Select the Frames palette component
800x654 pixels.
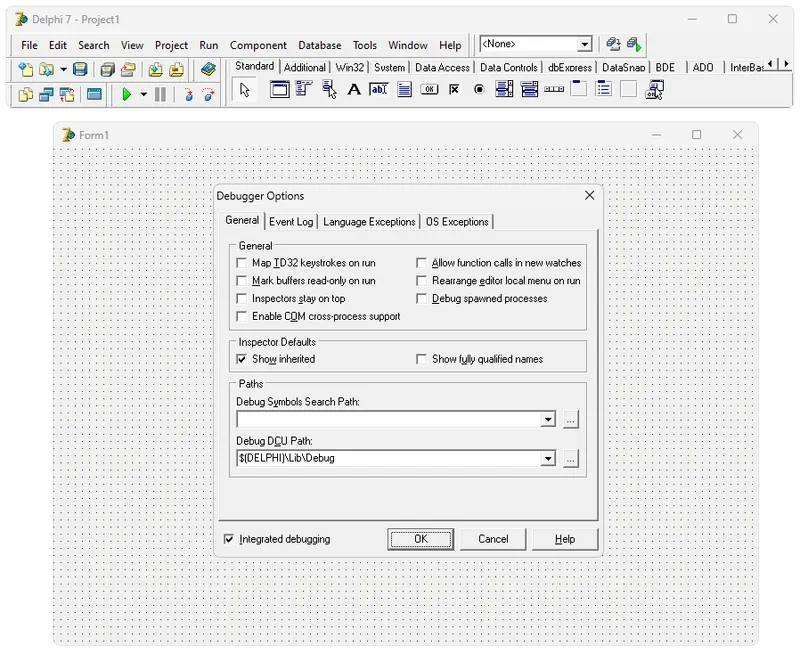(280, 90)
